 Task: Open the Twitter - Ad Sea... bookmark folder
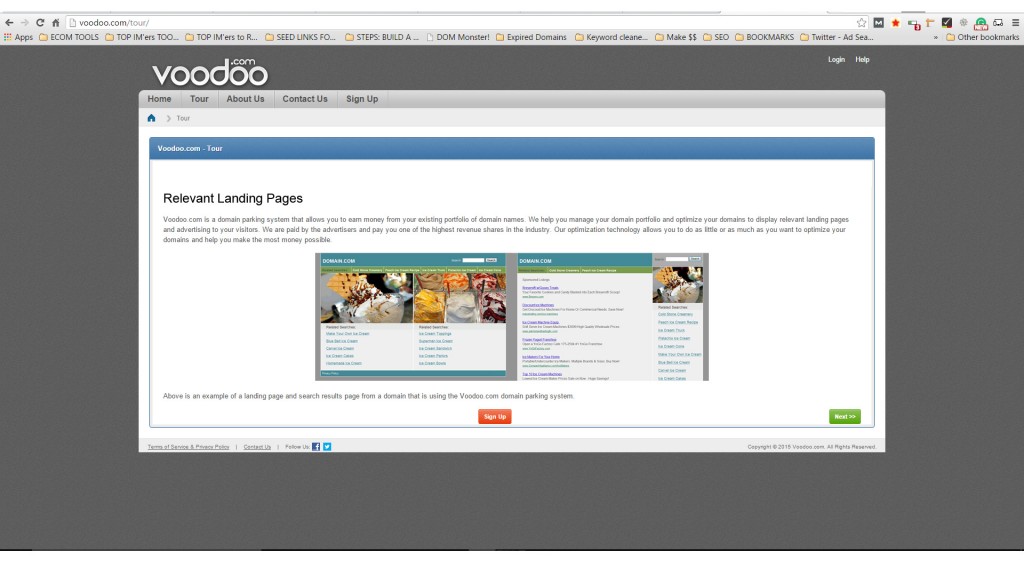click(837, 37)
